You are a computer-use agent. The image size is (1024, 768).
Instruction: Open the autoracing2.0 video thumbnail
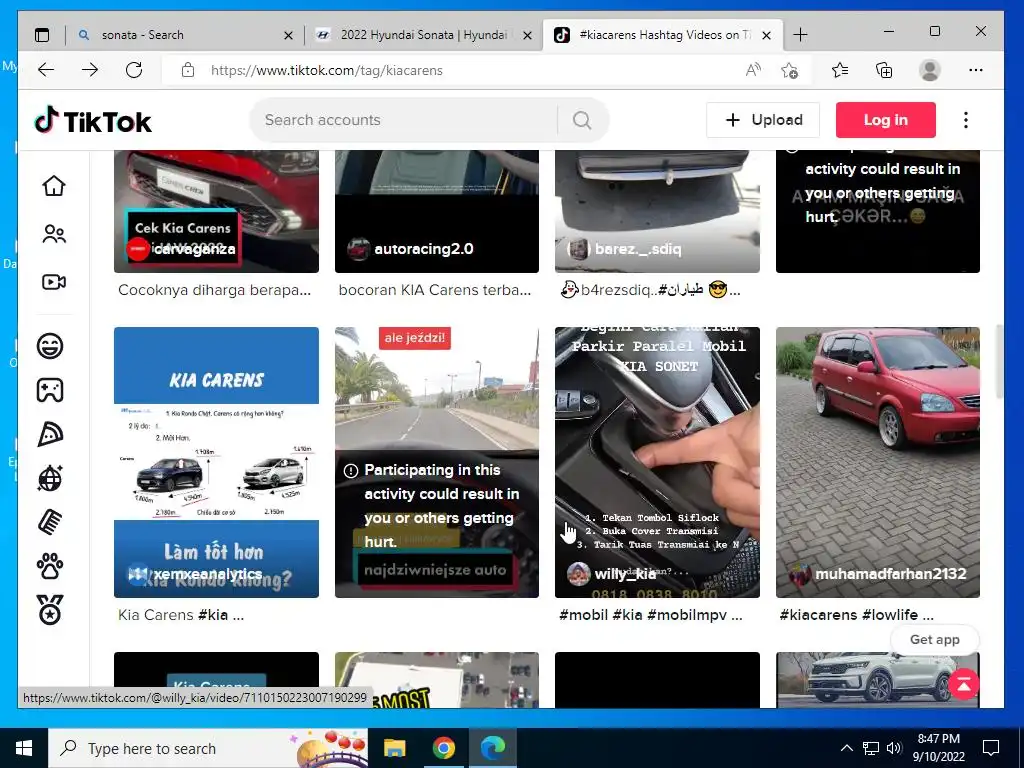(437, 211)
